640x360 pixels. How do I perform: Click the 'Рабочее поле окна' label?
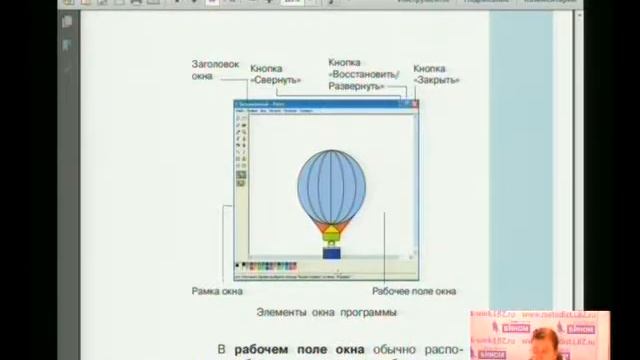pyautogui.click(x=414, y=291)
